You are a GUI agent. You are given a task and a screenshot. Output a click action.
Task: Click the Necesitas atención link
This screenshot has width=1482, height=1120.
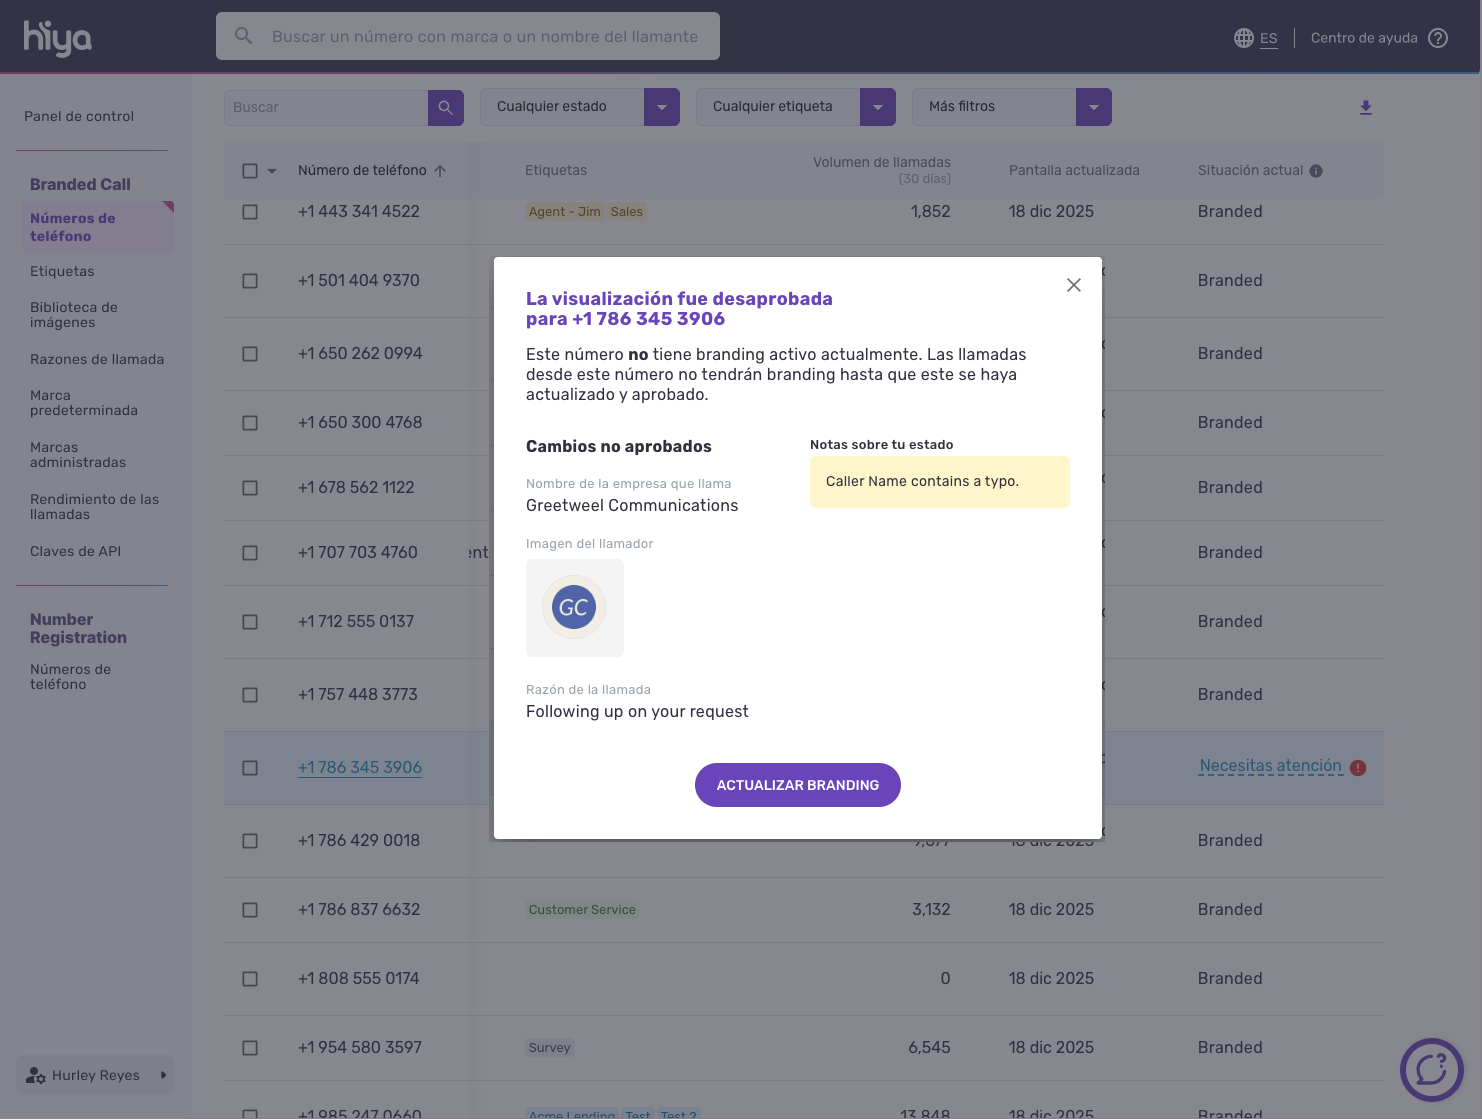point(1270,766)
